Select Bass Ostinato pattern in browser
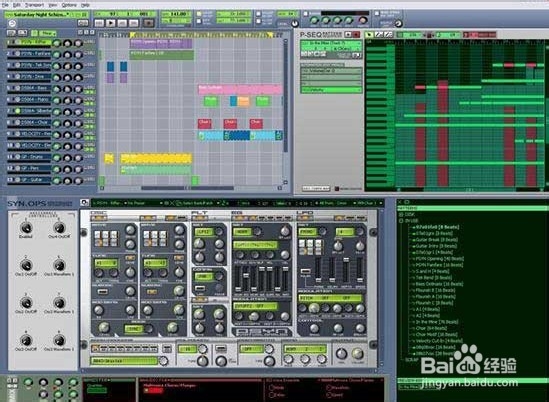Viewport: 549px width, 402px height. 439,284
